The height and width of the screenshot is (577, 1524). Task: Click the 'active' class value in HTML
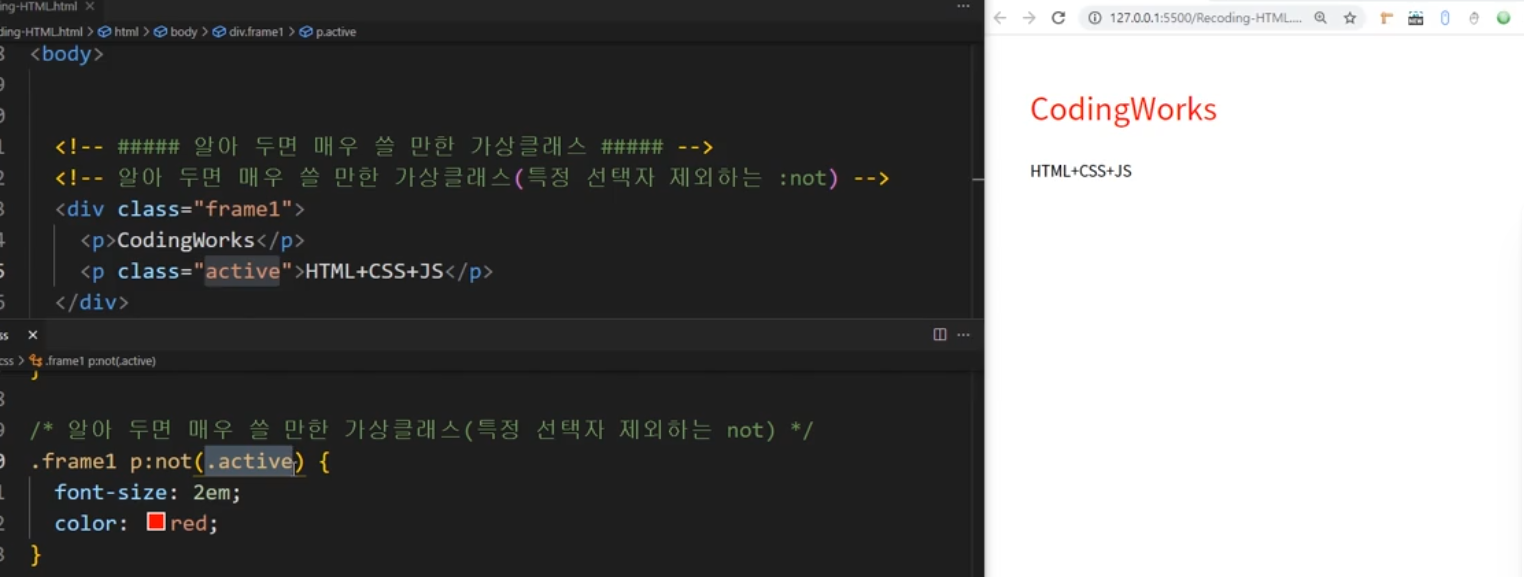point(243,271)
